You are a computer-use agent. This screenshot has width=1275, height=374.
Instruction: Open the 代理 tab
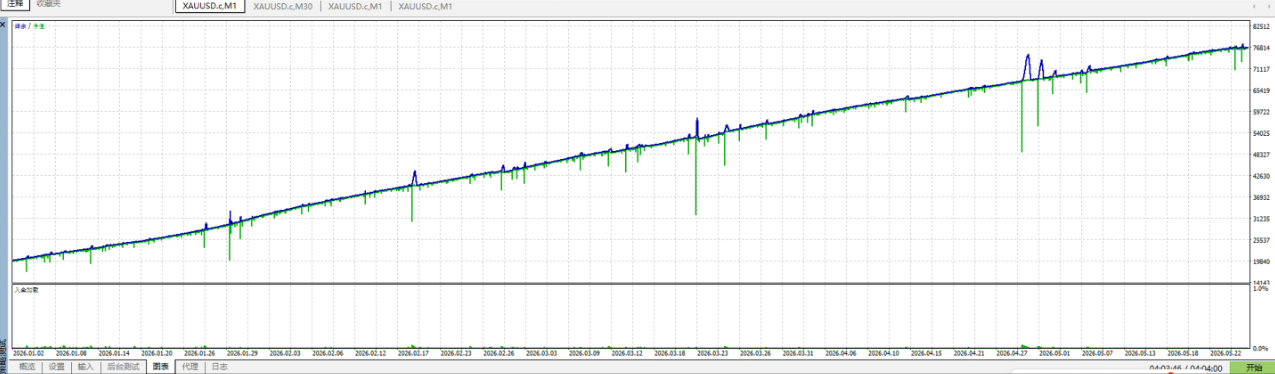[x=189, y=367]
